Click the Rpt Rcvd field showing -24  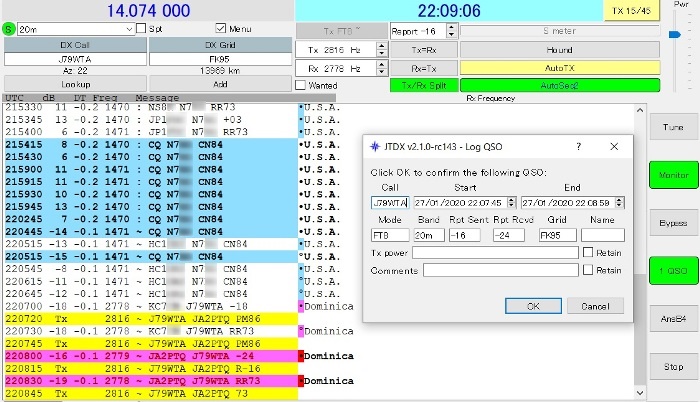508,235
